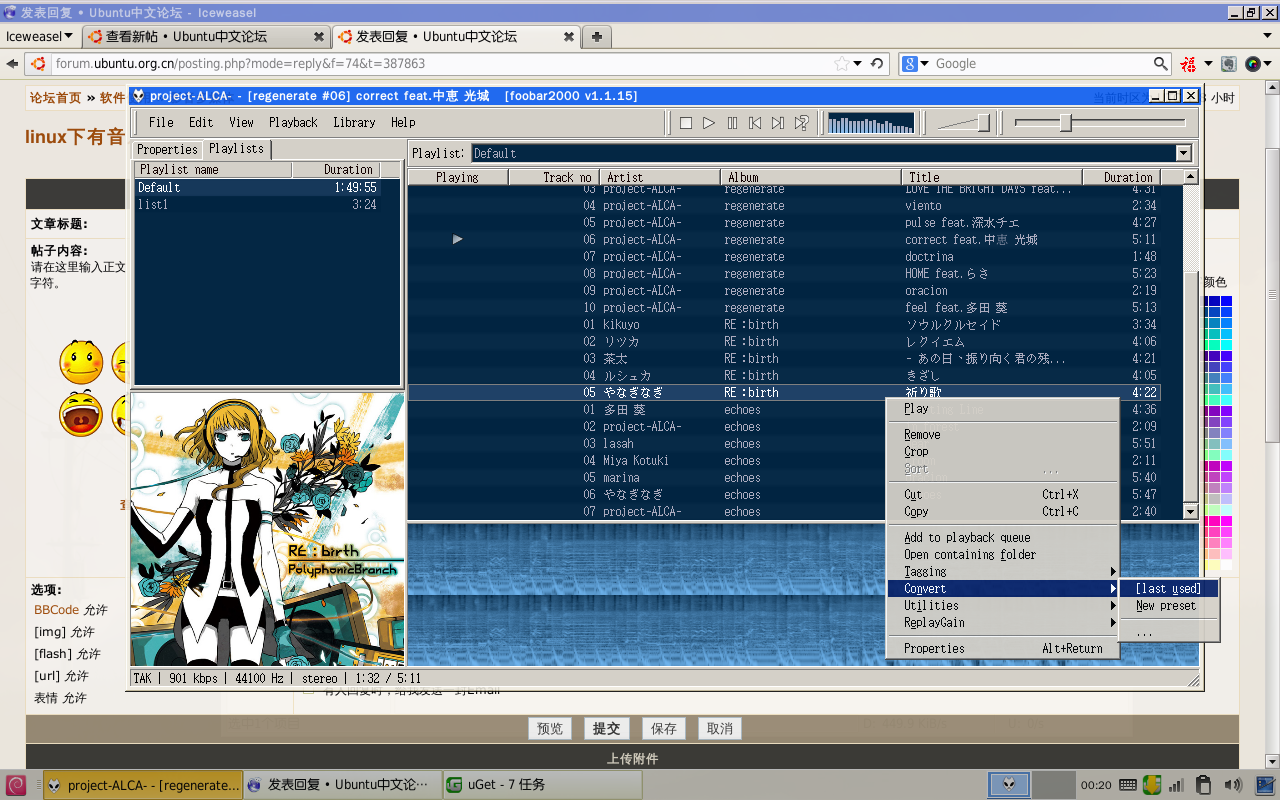
Task: Adjust the volume slider knob
Action: tap(983, 123)
